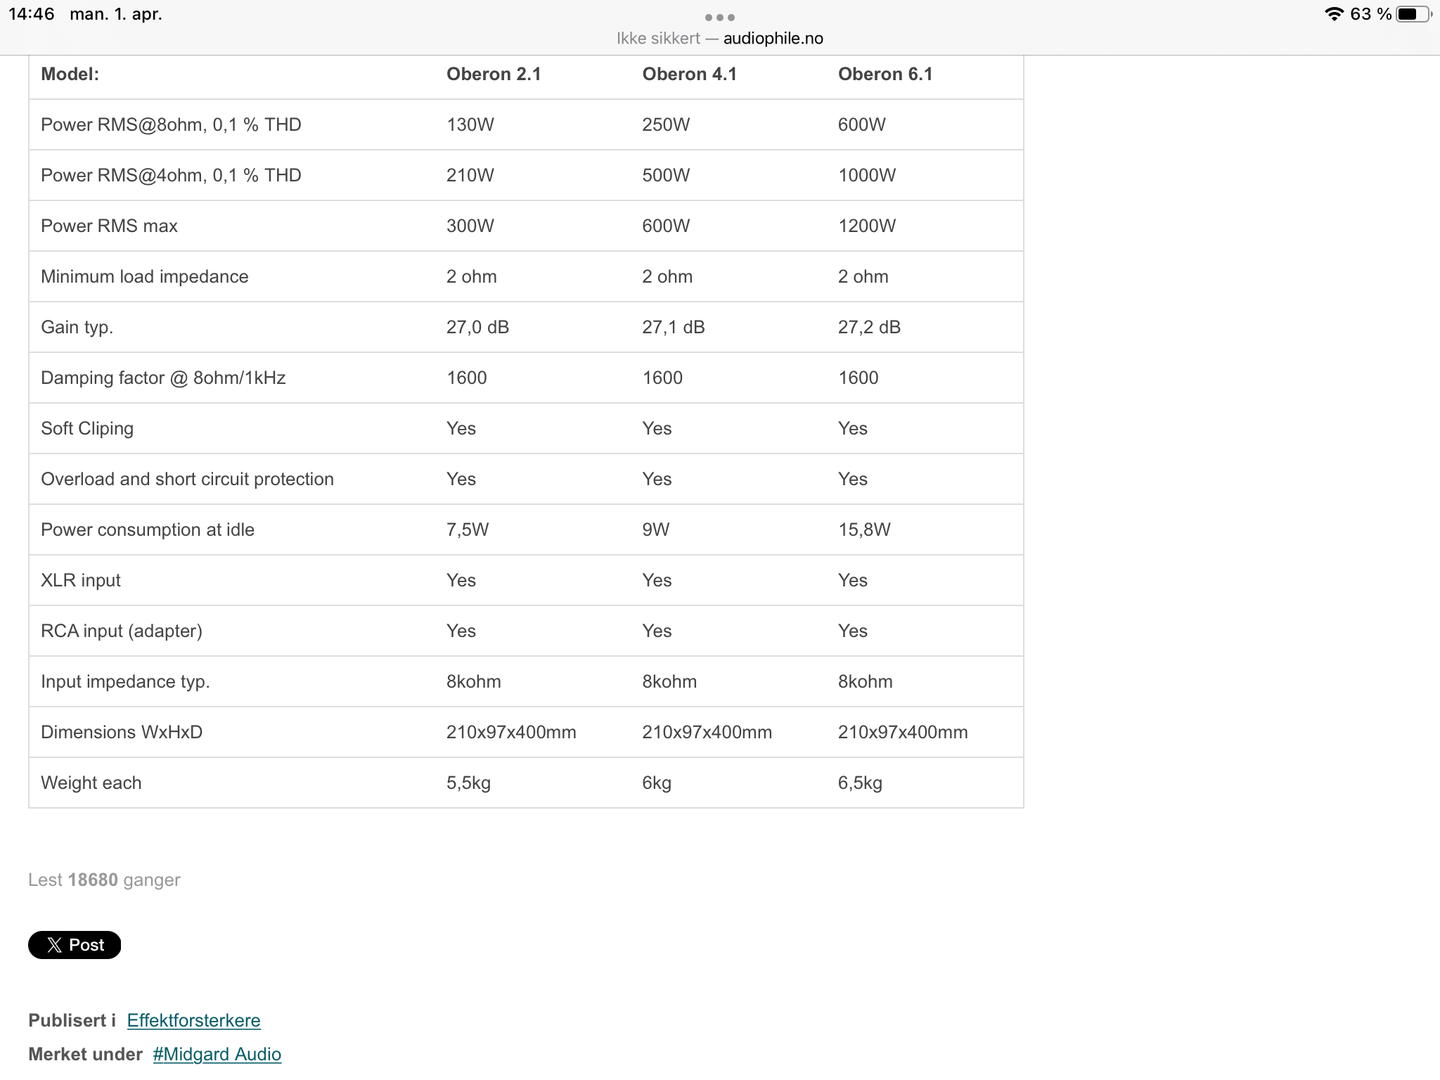Screen dimensions: 1440x1080
Task: Click the battery percentage text 63 %
Action: (x=1370, y=14)
